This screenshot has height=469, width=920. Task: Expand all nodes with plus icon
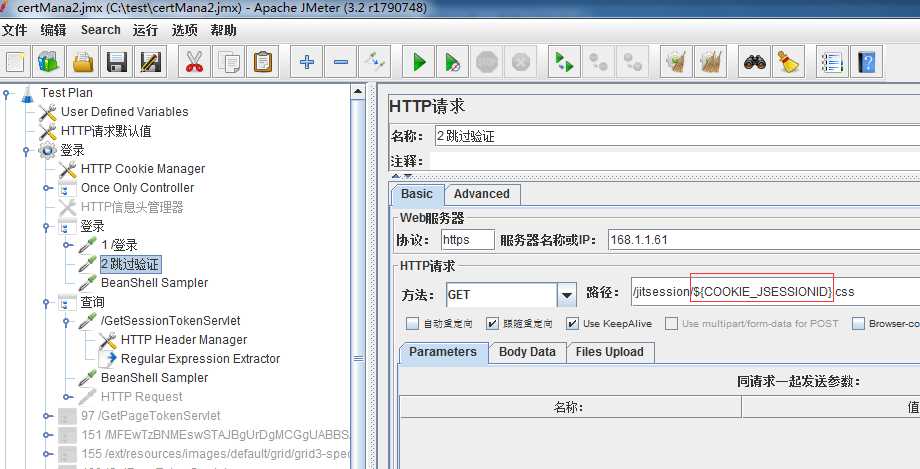306,62
